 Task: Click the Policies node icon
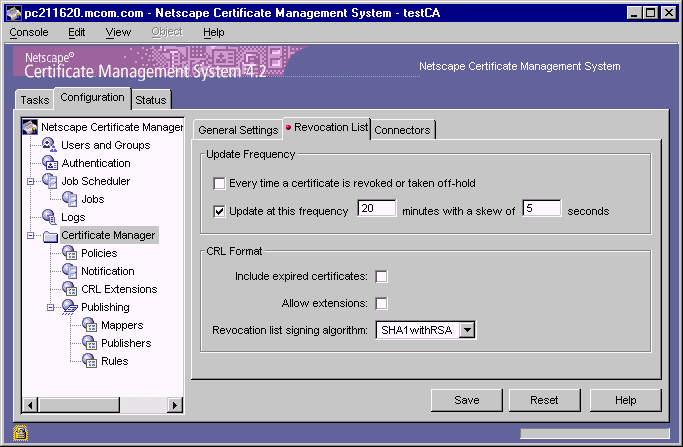click(x=70, y=253)
